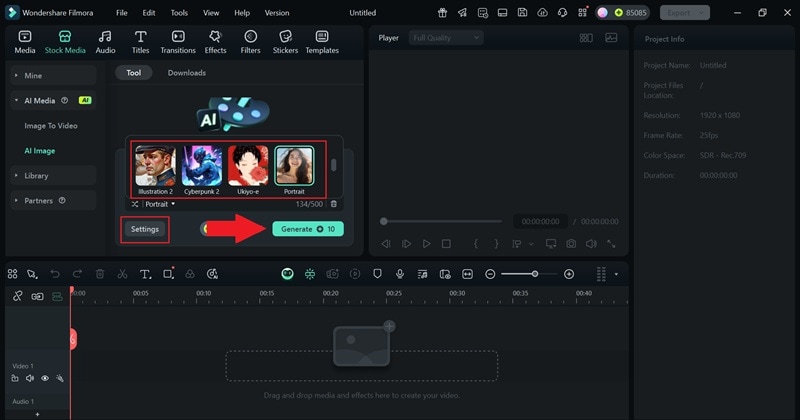Screen dimensions: 800x420
Task: Click the Delete trash icon in timeline toolbar
Action: click(x=100, y=274)
